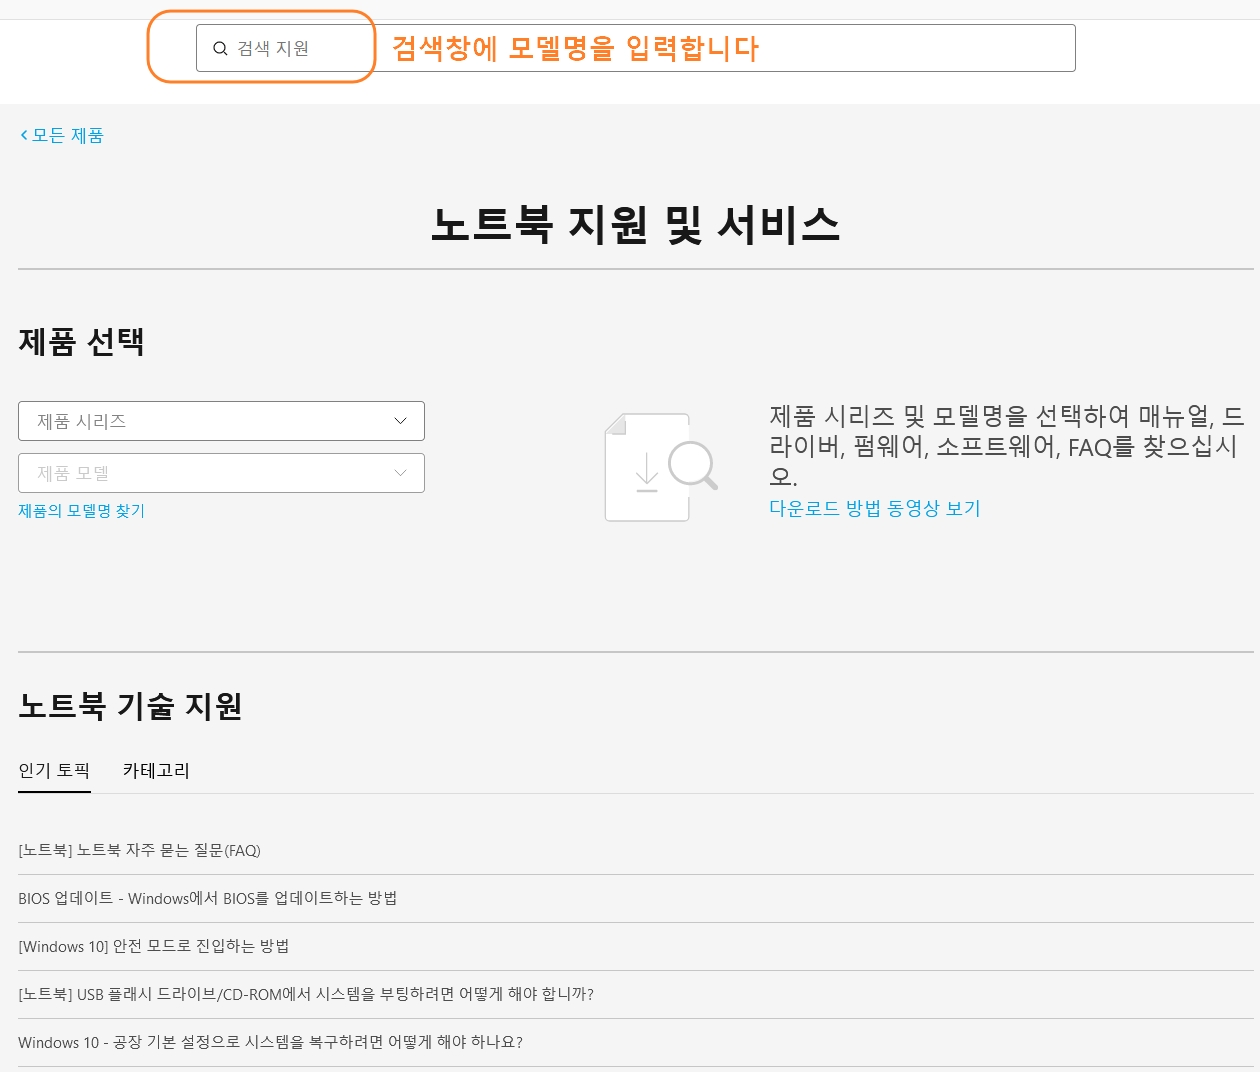Click the 노트북 기술 지원 heading
This screenshot has height=1072, width=1260.
tap(130, 706)
